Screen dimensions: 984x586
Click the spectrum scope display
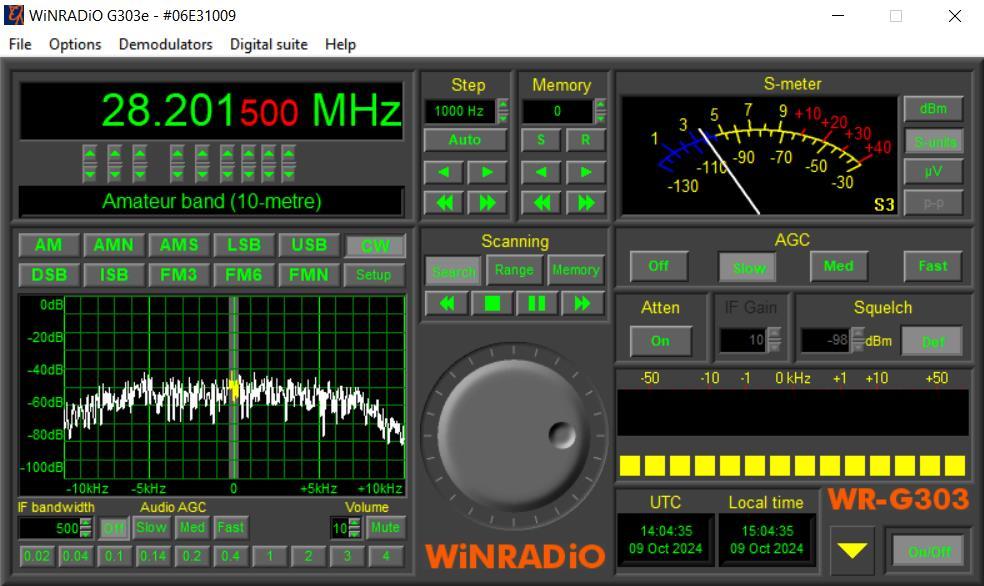point(234,388)
